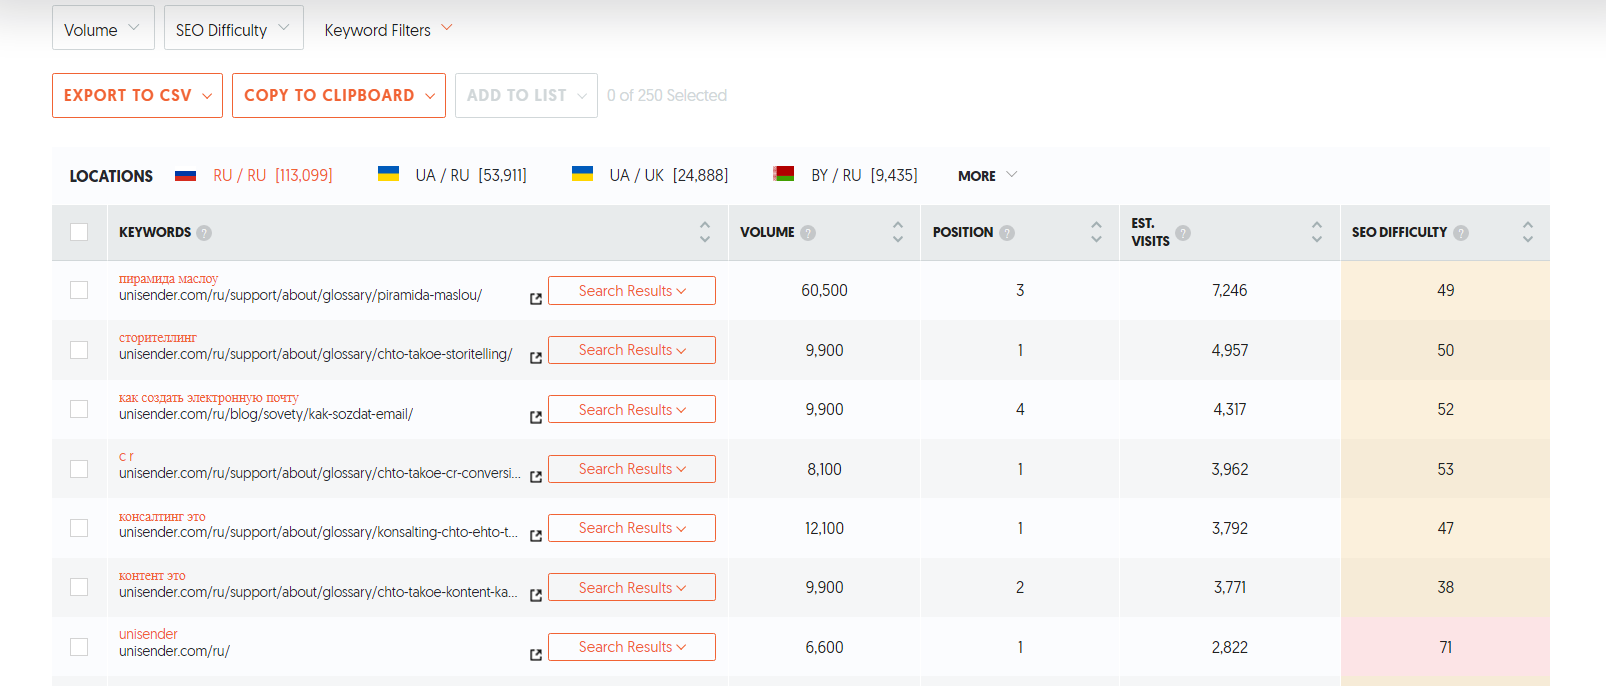Show help tooltip for Position column
Viewport: 1606px width, 686px height.
pos(1007,232)
